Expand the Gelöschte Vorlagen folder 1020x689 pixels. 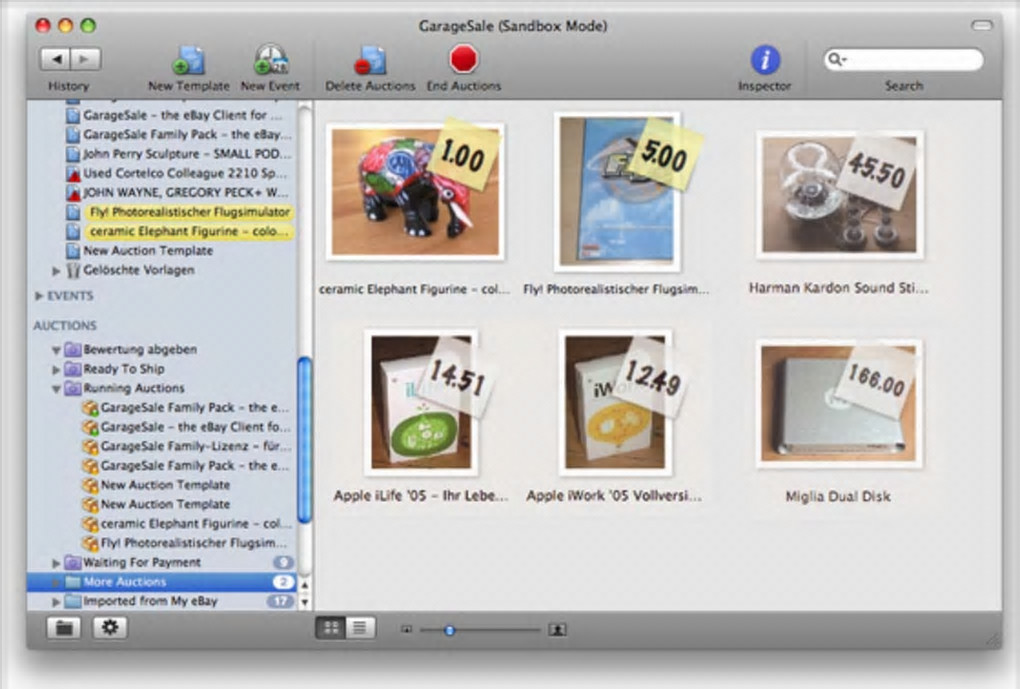(x=56, y=271)
